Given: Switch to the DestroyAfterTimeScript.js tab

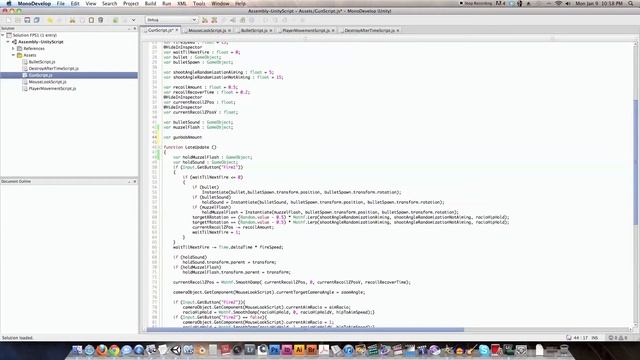Looking at the screenshot, I should point(369,30).
